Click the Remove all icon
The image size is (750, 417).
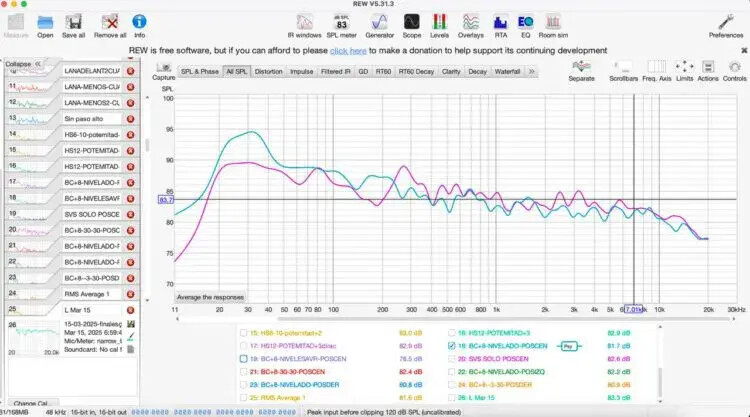pos(110,26)
